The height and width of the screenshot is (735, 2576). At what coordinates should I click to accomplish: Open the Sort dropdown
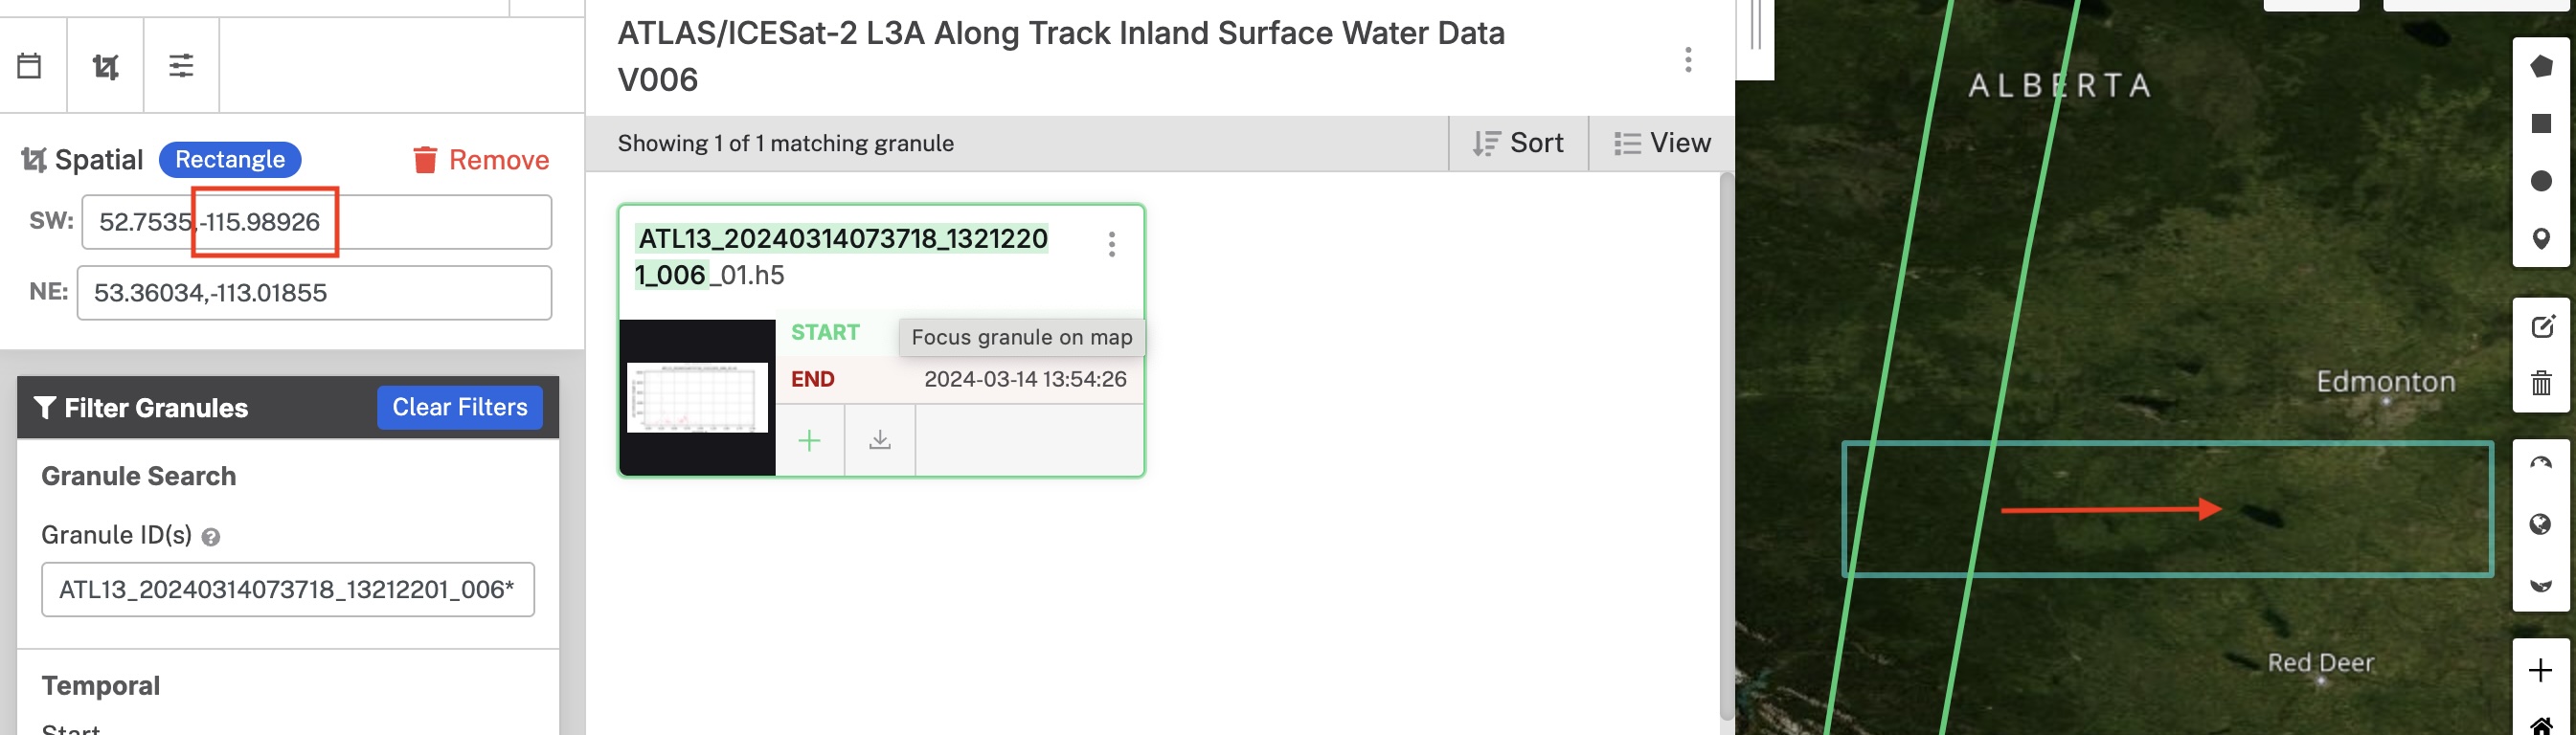[1518, 143]
